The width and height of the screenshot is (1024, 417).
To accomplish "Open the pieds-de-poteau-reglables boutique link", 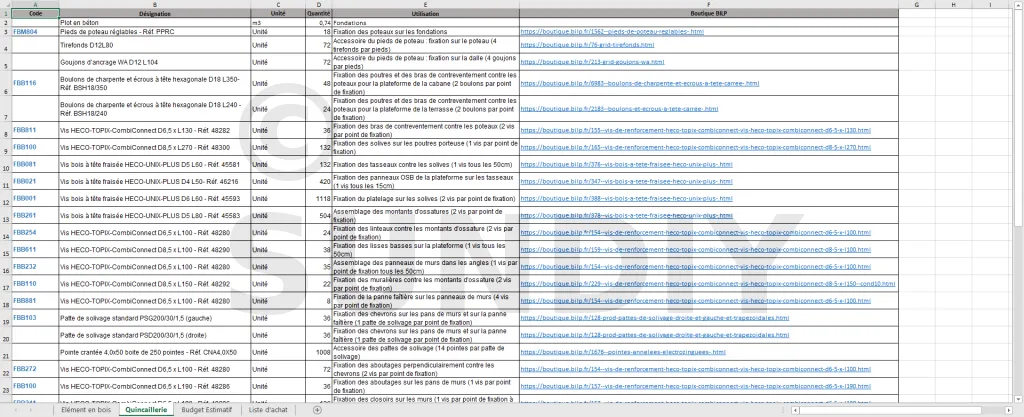I will pyautogui.click(x=612, y=32).
